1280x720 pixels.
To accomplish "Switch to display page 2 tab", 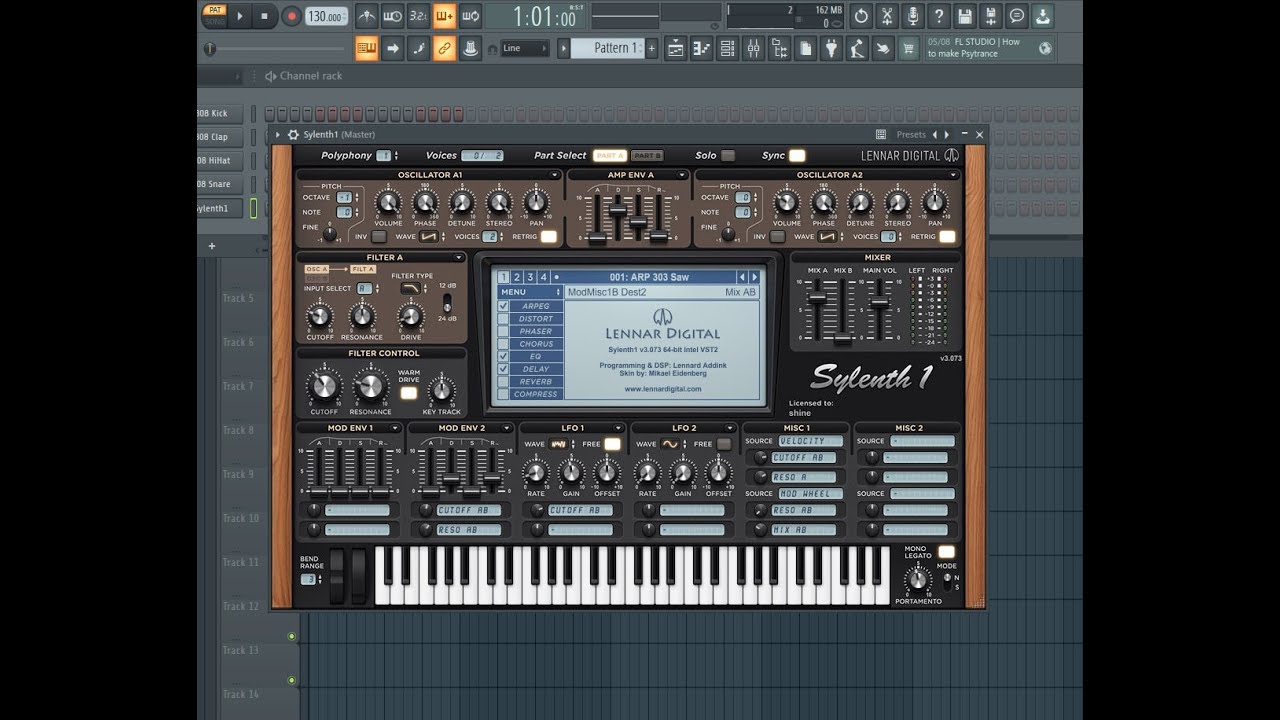I will click(x=517, y=277).
